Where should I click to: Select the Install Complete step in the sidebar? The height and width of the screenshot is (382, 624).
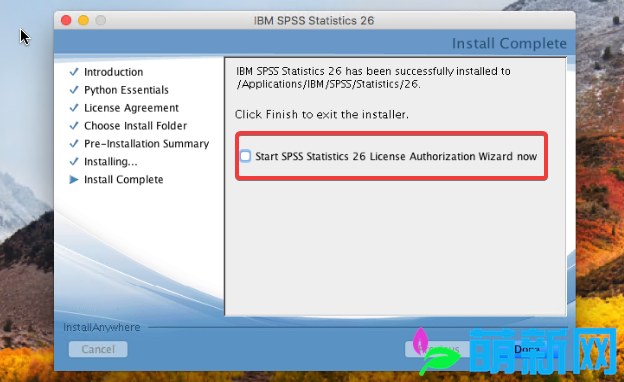click(123, 179)
